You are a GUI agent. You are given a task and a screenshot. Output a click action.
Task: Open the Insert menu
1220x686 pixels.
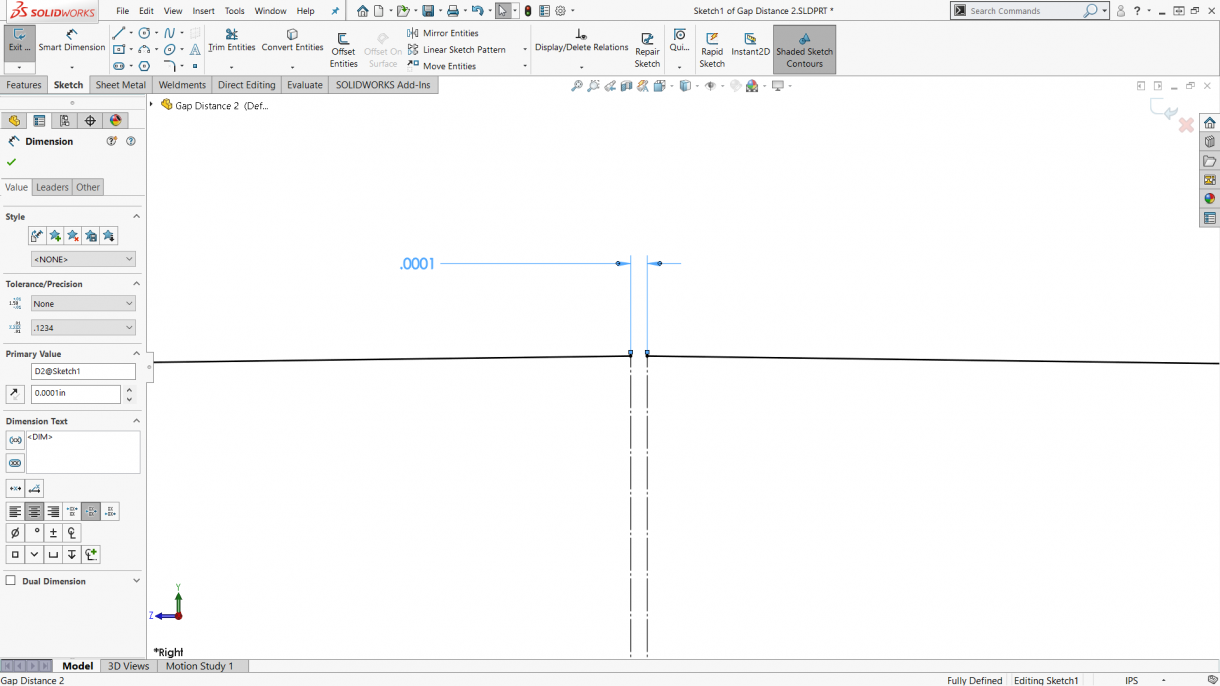[x=203, y=11]
